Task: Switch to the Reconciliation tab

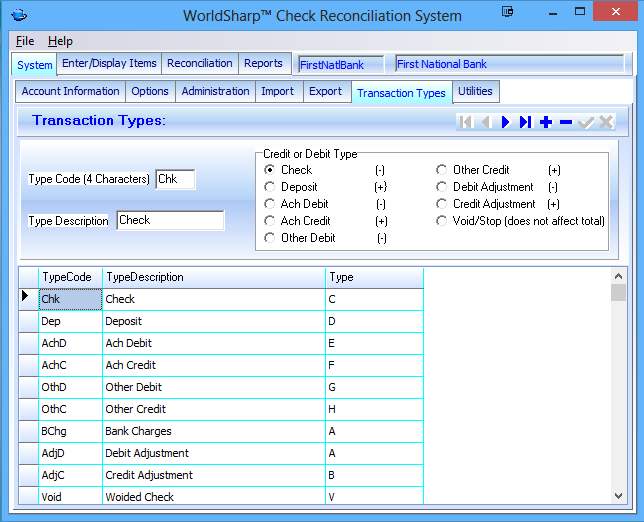Action: tap(200, 63)
